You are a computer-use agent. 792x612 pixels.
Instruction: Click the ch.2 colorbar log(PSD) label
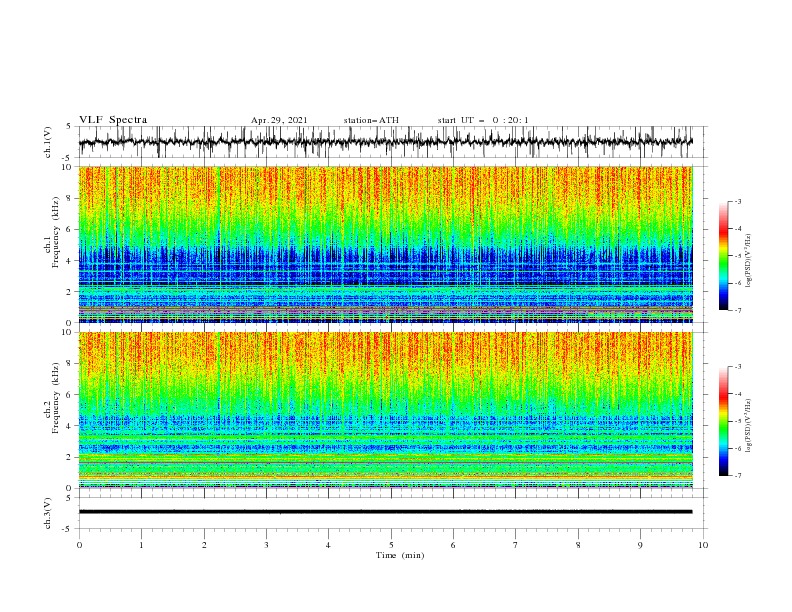coord(749,426)
